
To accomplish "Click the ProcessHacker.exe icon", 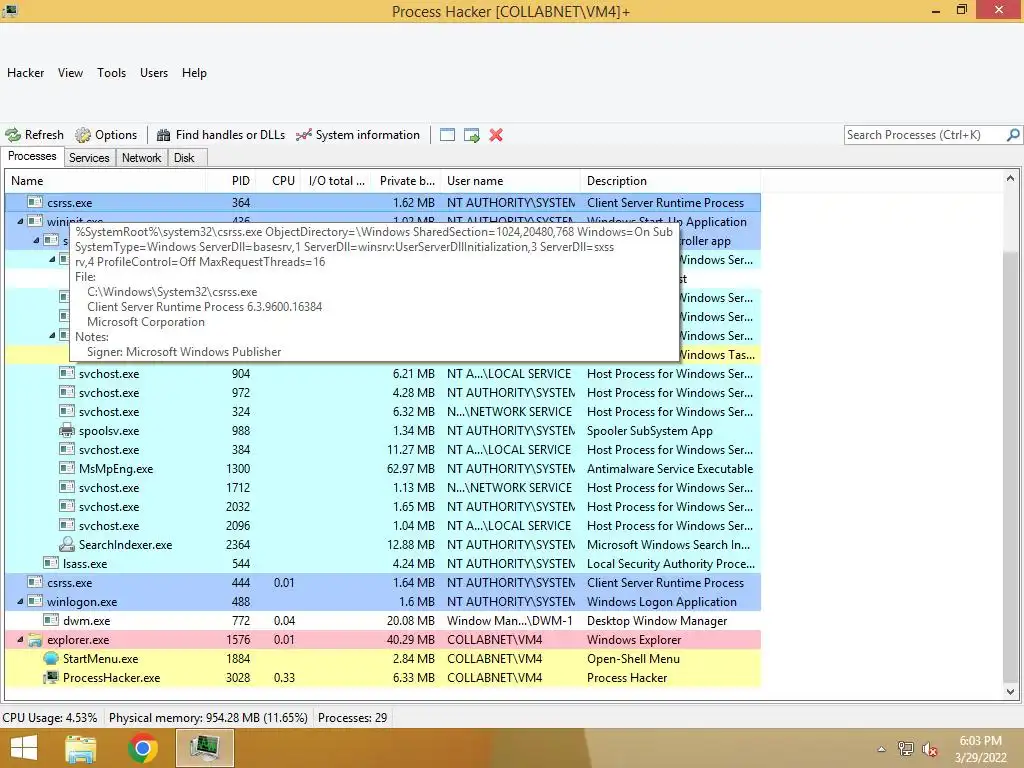I will click(51, 677).
